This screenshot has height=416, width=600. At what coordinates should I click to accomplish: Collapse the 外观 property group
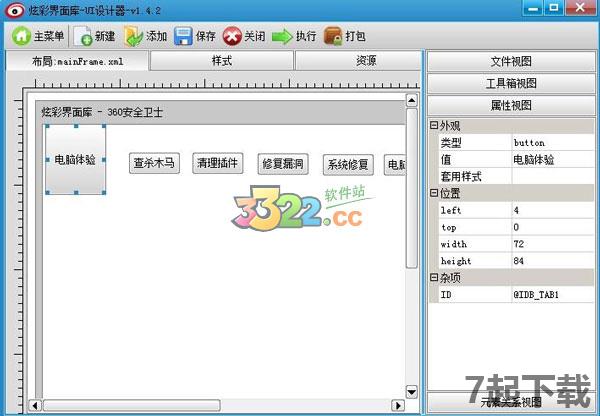click(434, 126)
